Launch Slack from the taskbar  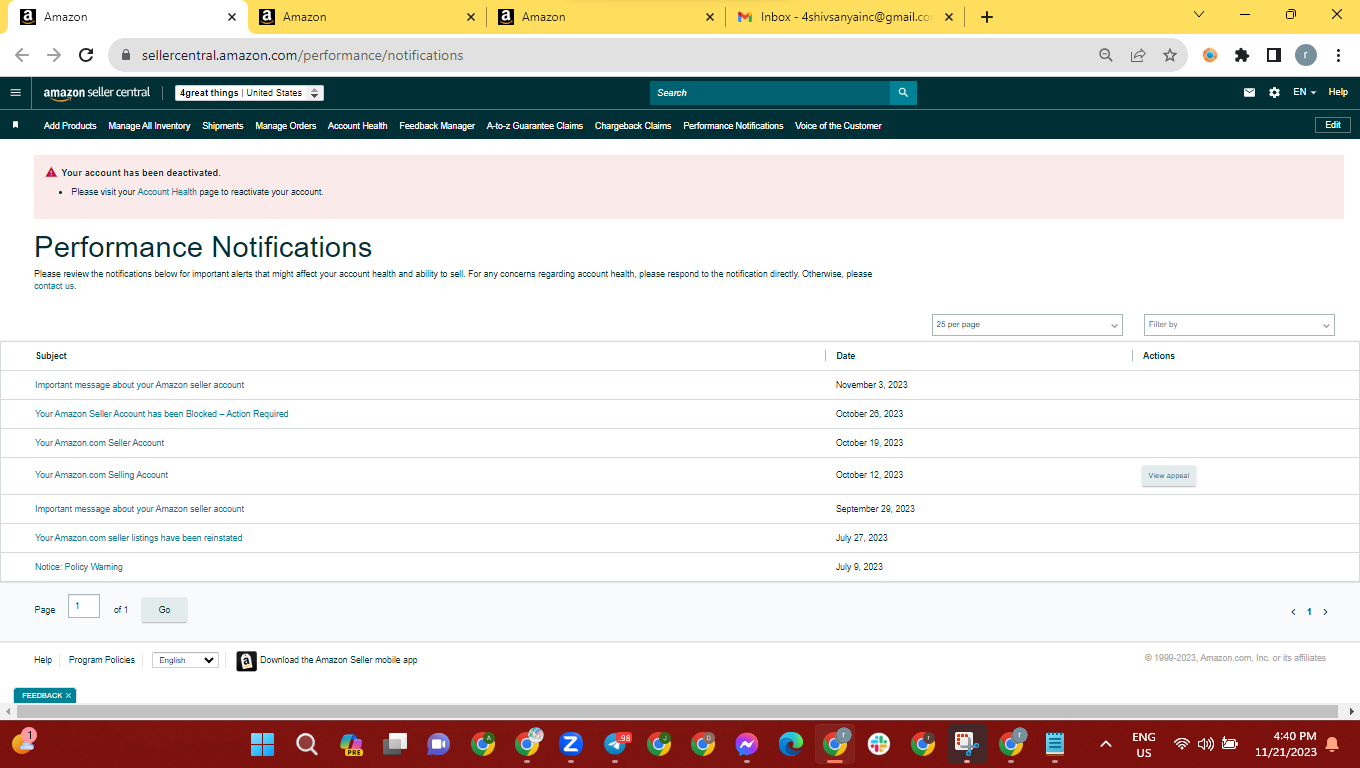coord(879,744)
